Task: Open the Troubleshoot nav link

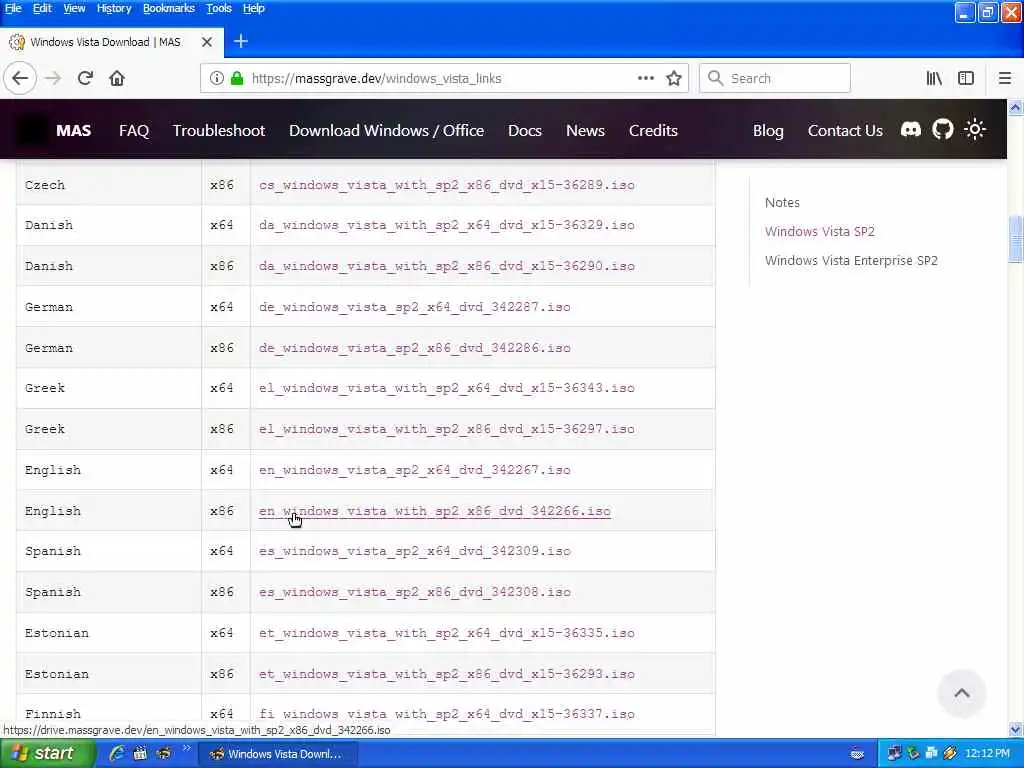Action: pyautogui.click(x=219, y=131)
